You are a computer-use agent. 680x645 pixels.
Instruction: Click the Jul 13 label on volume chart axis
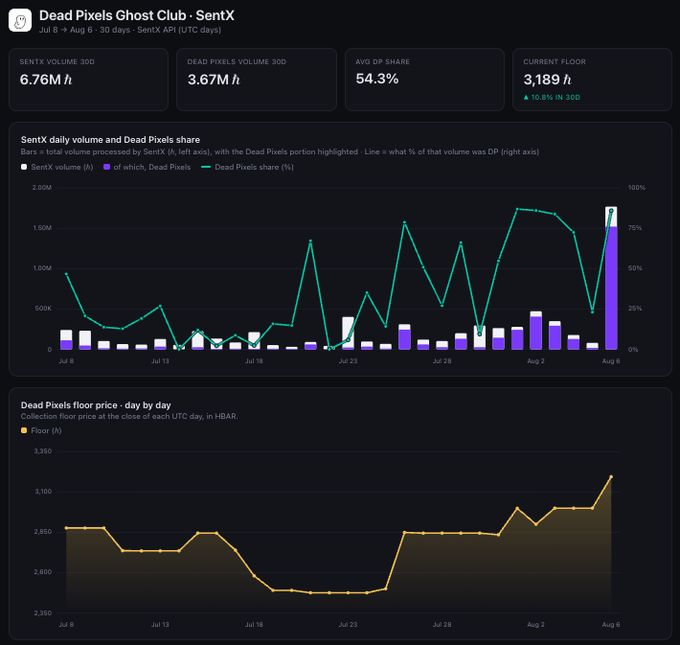(x=160, y=361)
